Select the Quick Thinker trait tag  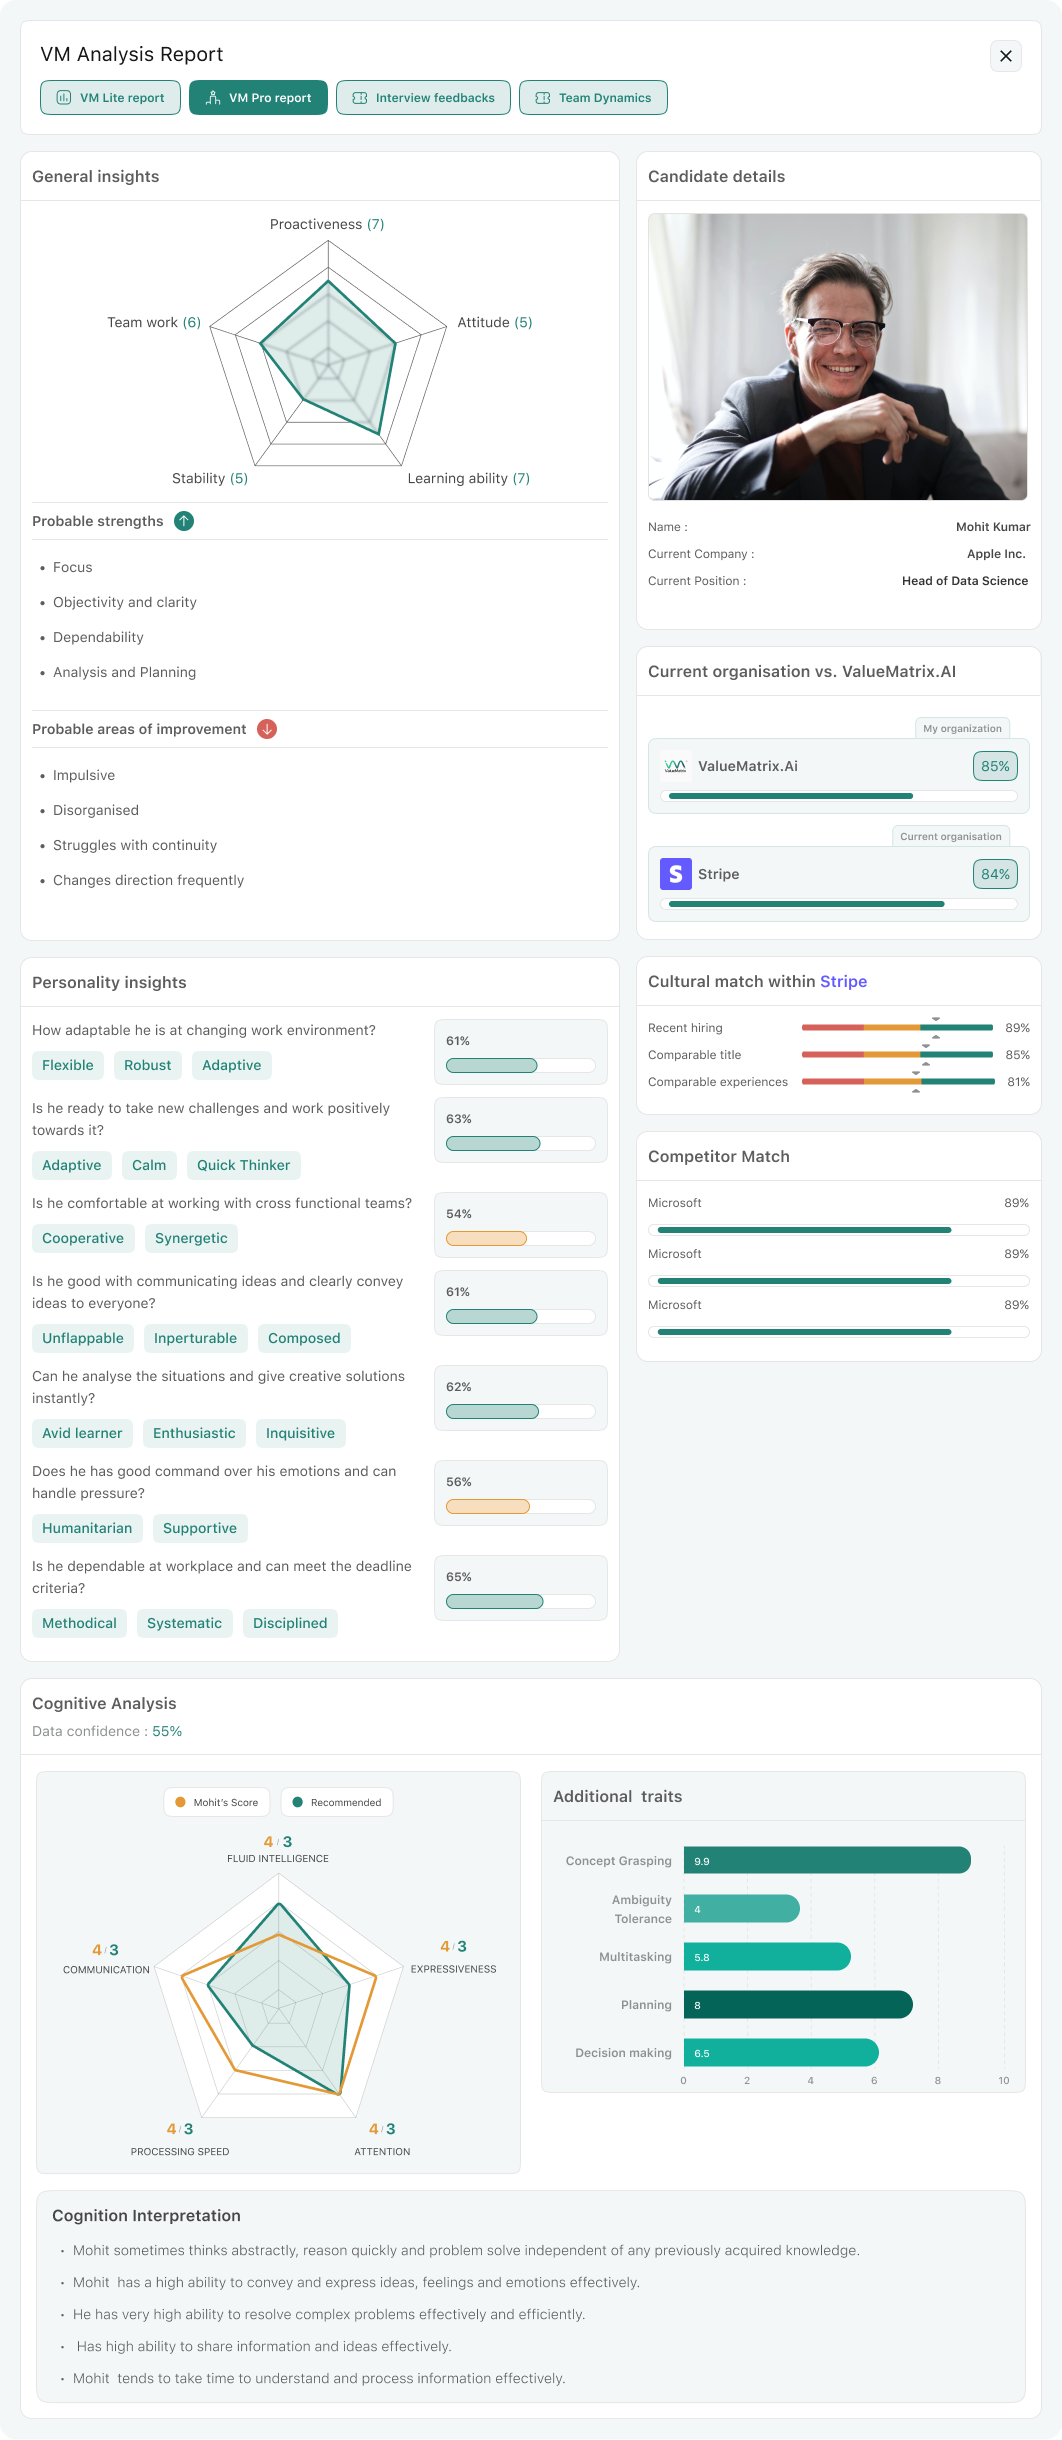243,1165
